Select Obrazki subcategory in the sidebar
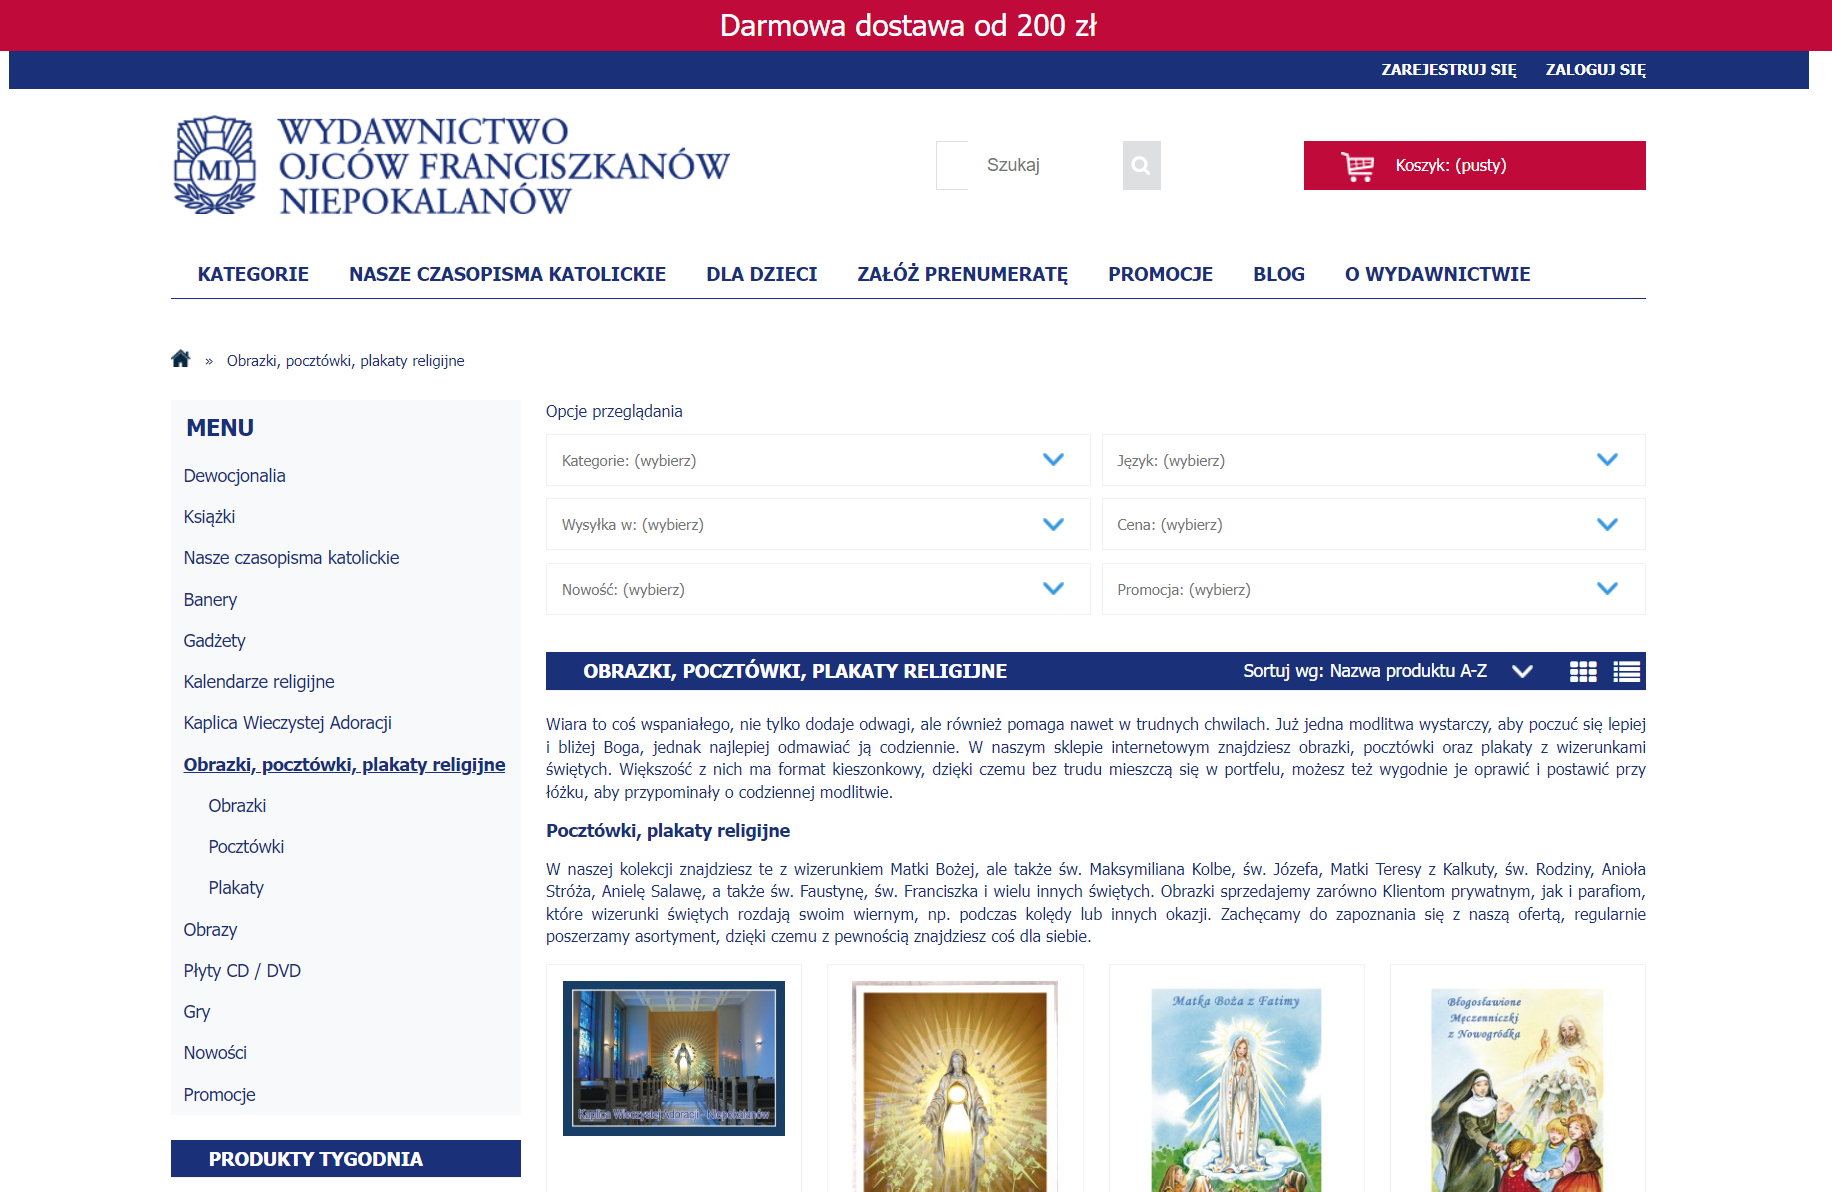1832x1192 pixels. point(237,805)
